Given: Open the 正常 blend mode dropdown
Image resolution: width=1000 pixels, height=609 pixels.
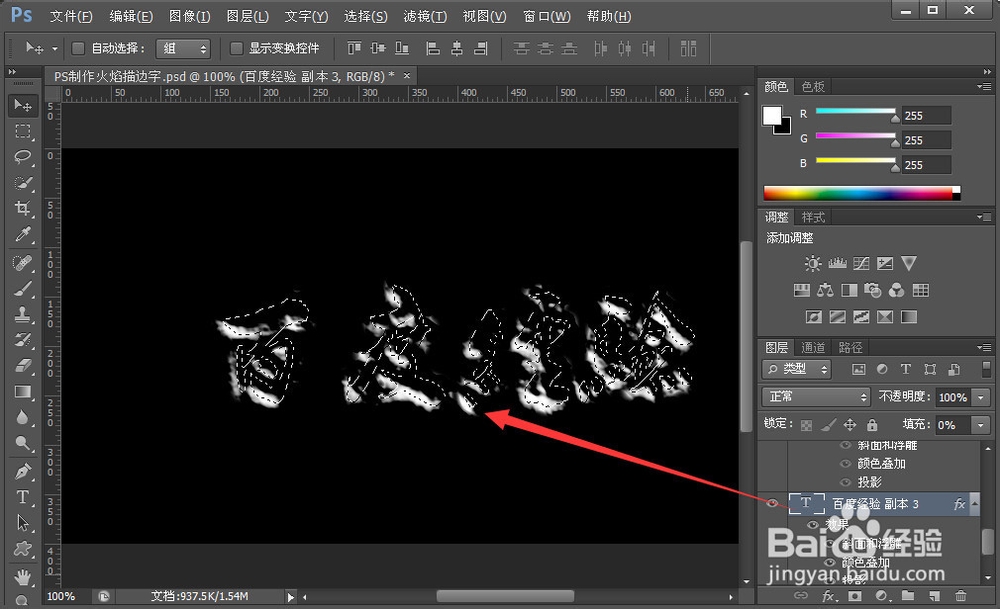Looking at the screenshot, I should [816, 397].
